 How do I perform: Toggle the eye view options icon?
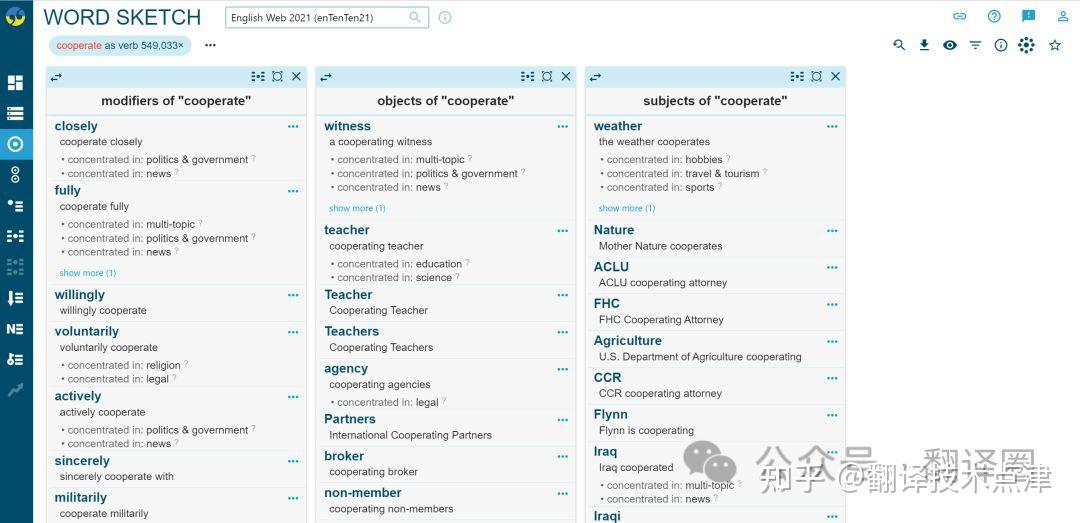tap(950, 45)
